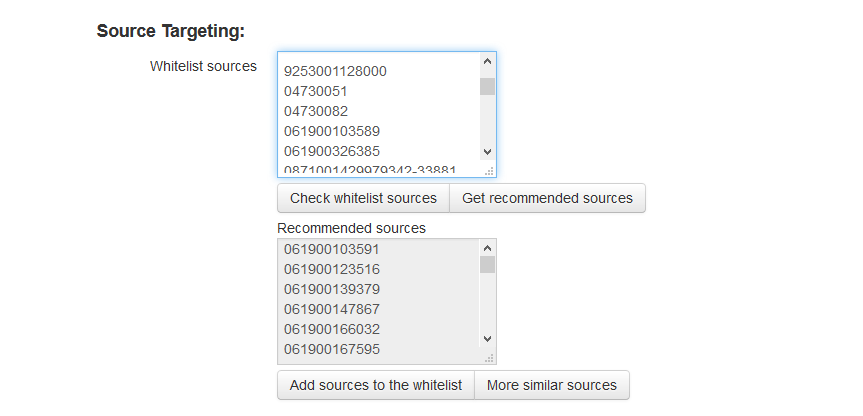Select recommended source 061900147867
This screenshot has width=863, height=416.
[332, 309]
